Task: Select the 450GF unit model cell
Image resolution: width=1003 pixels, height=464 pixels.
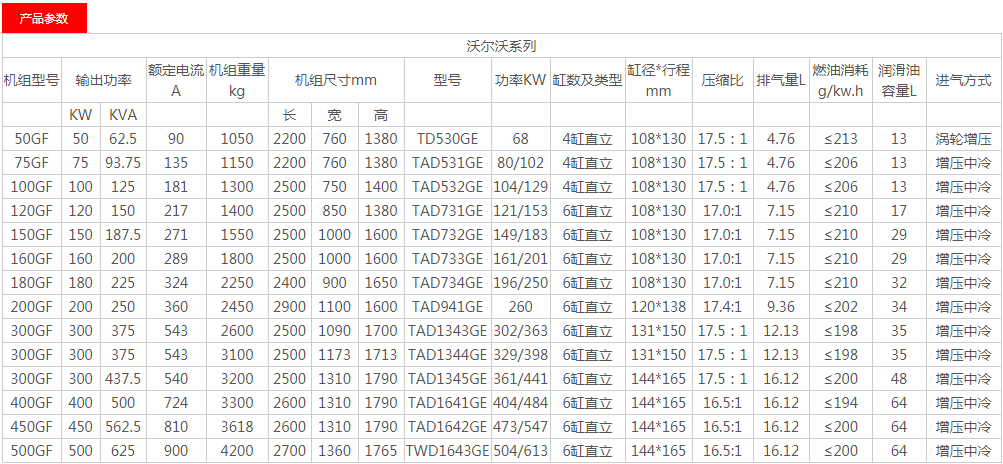Action: click(x=31, y=428)
